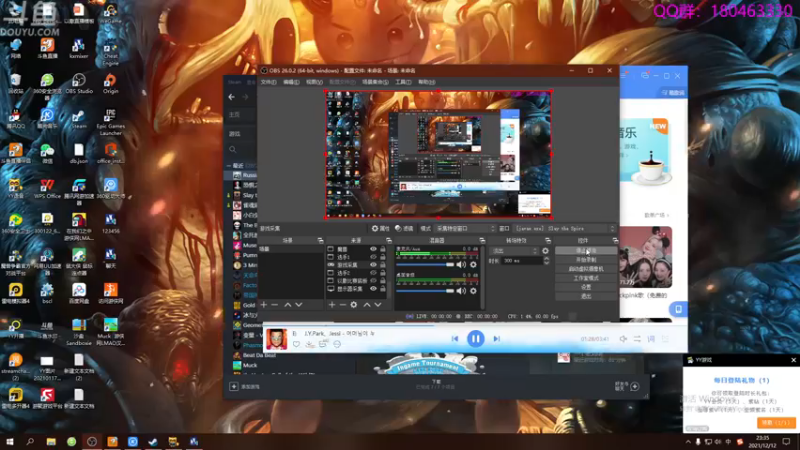Toggle music player loop mode icon
The width and height of the screenshot is (800, 450).
637,339
